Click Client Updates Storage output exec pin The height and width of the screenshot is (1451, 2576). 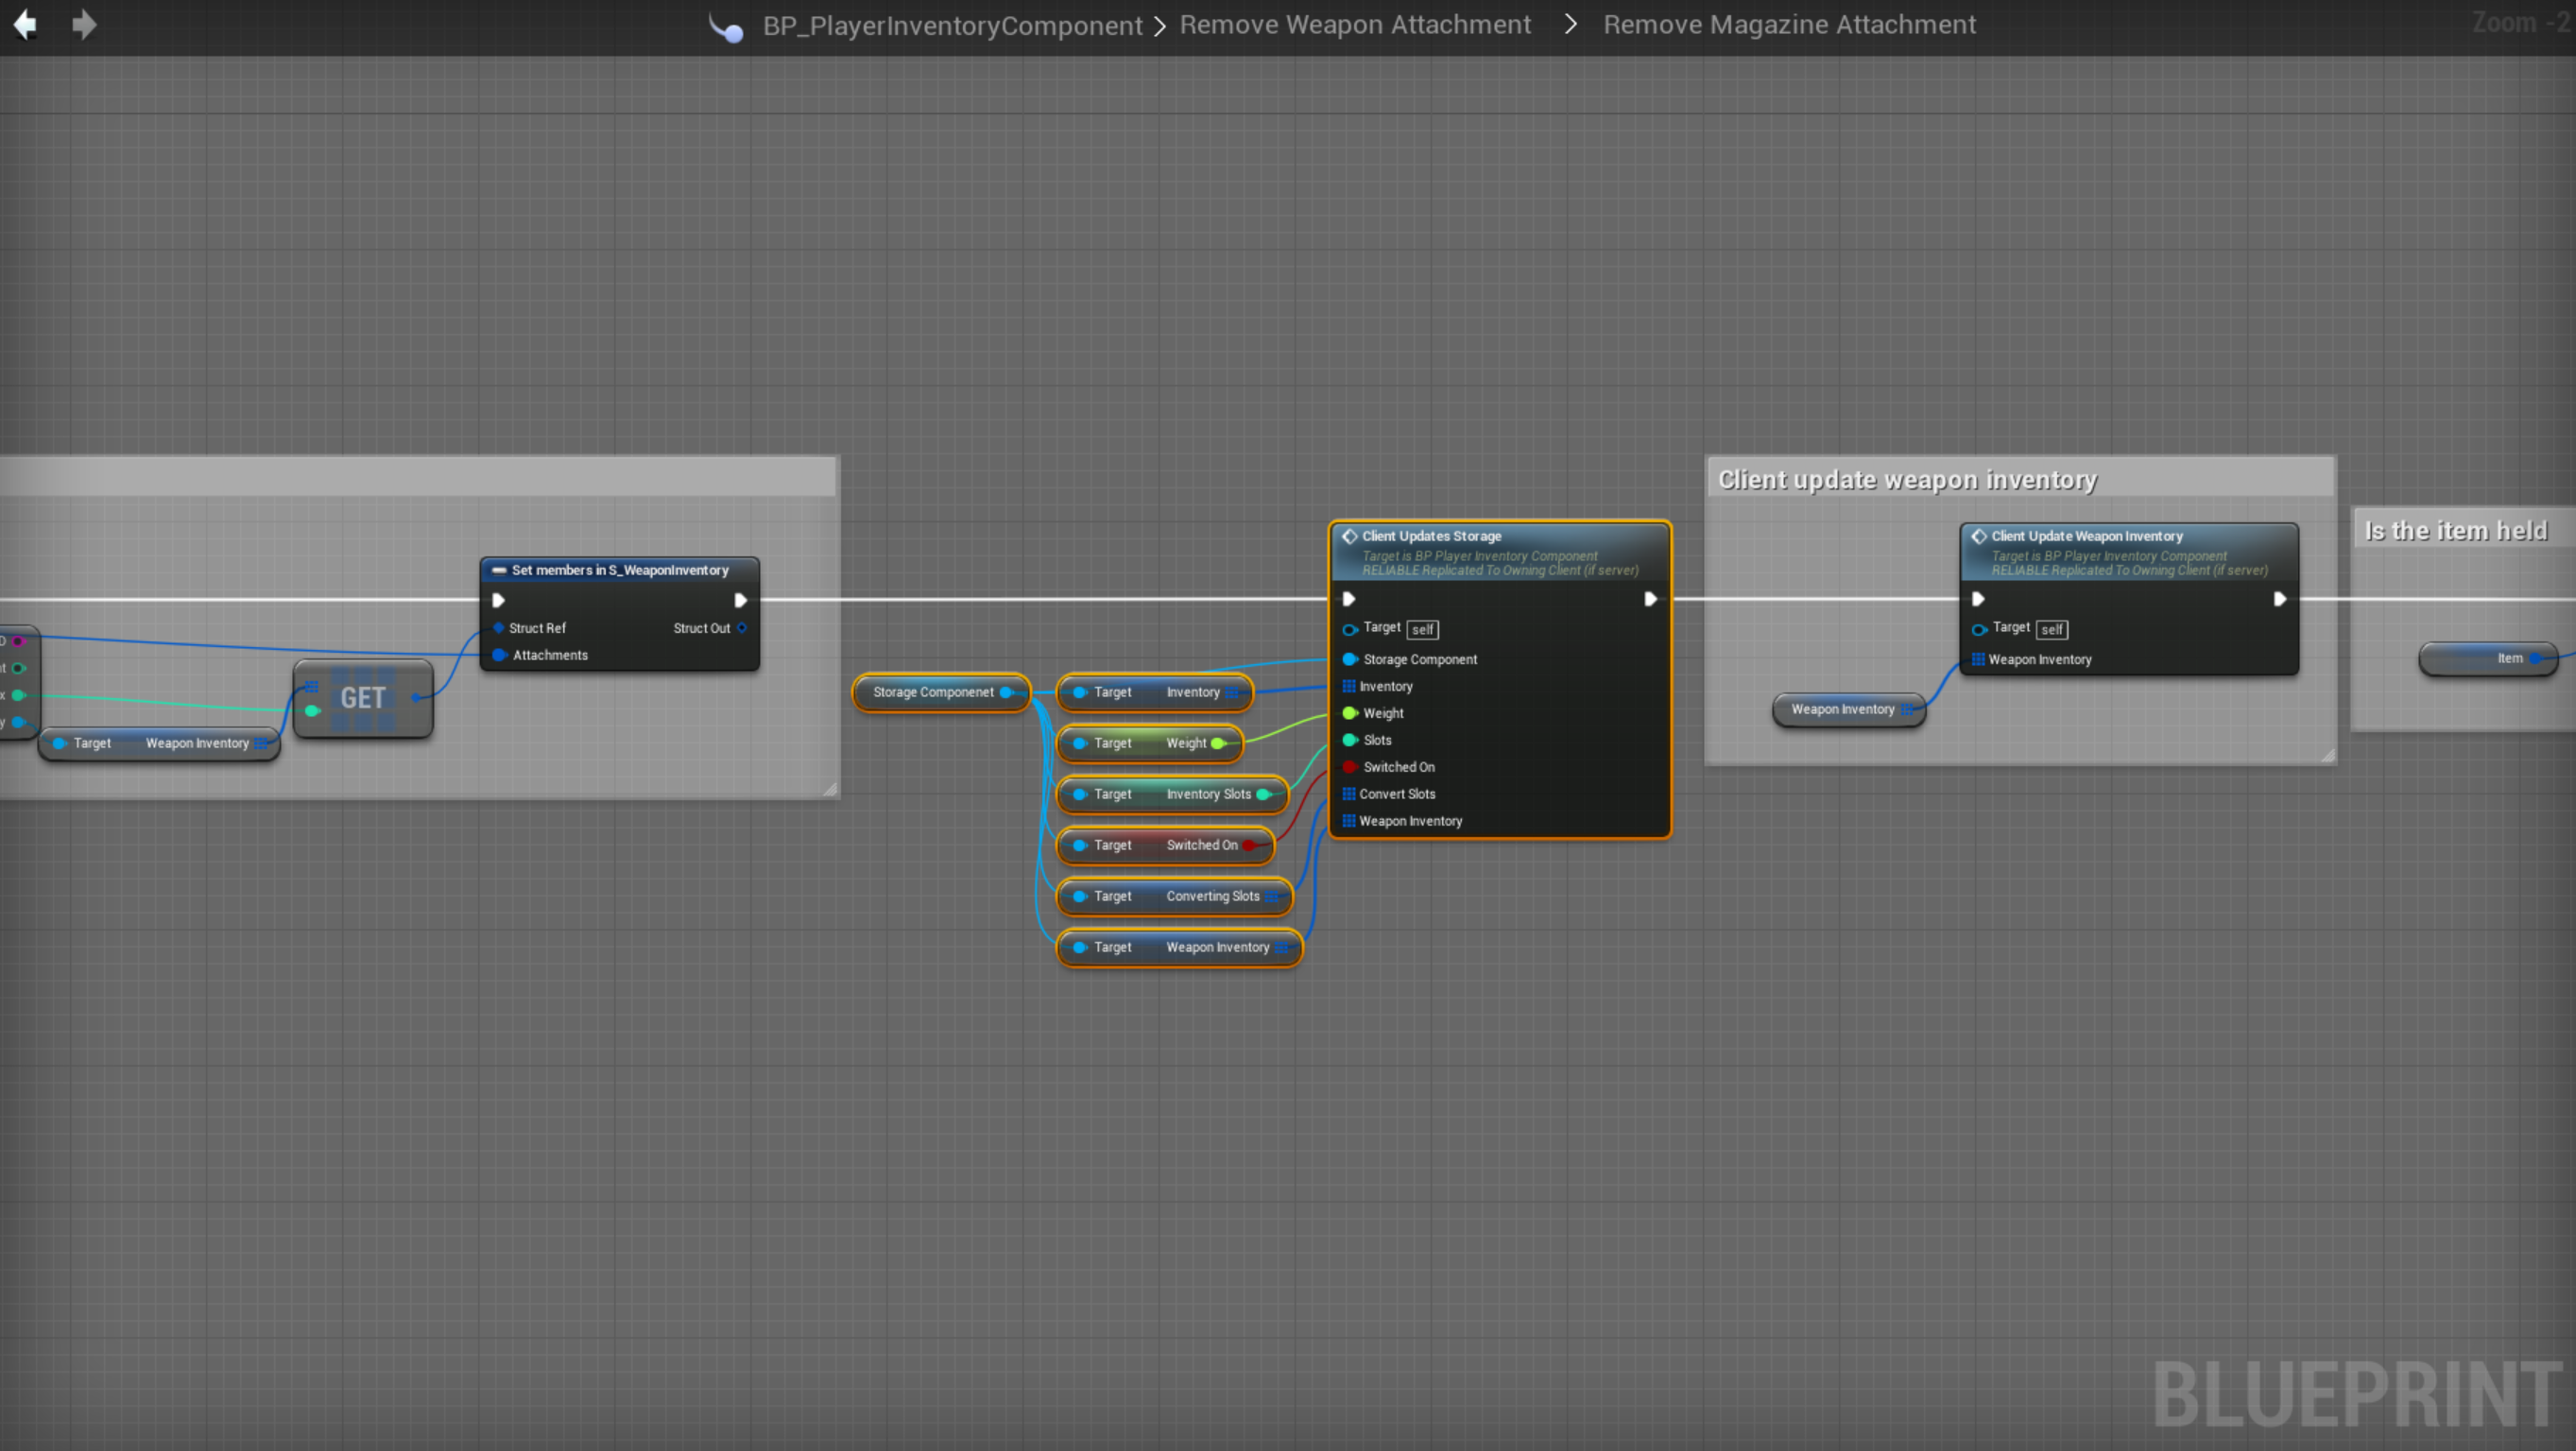point(1650,599)
